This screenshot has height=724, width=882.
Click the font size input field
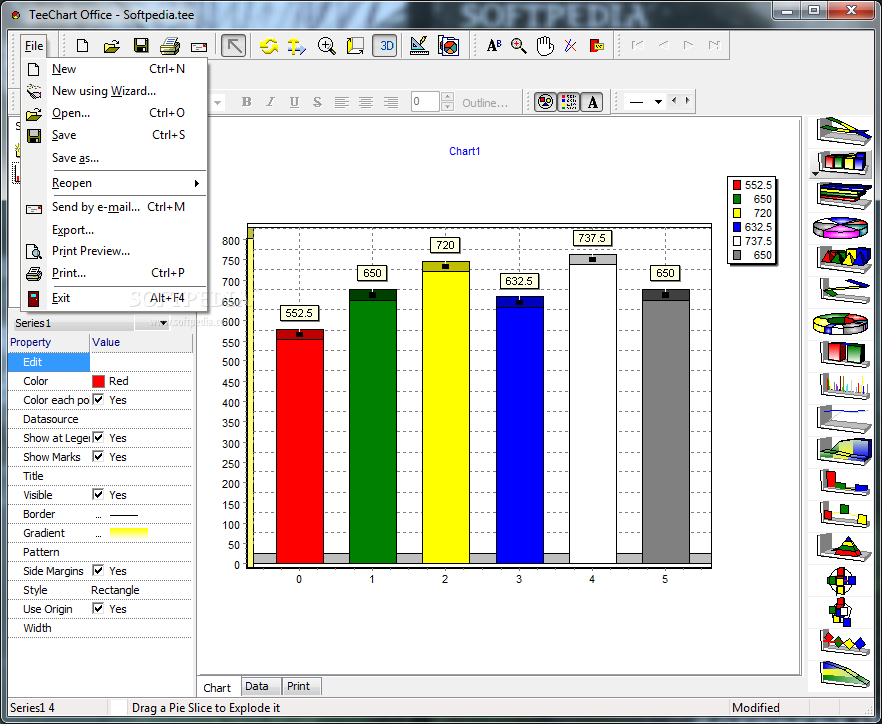pos(425,102)
